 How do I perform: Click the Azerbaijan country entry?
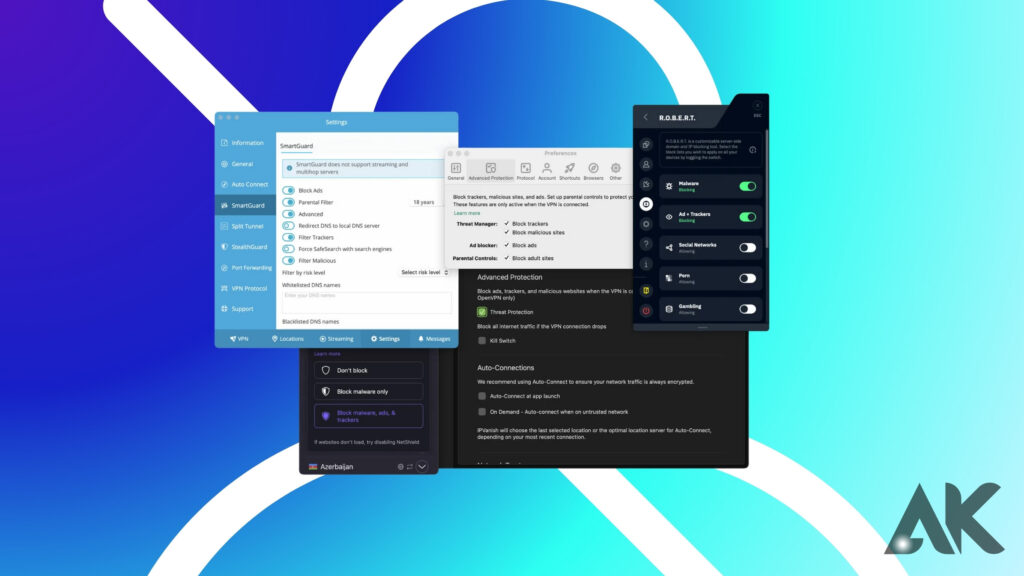coord(331,467)
